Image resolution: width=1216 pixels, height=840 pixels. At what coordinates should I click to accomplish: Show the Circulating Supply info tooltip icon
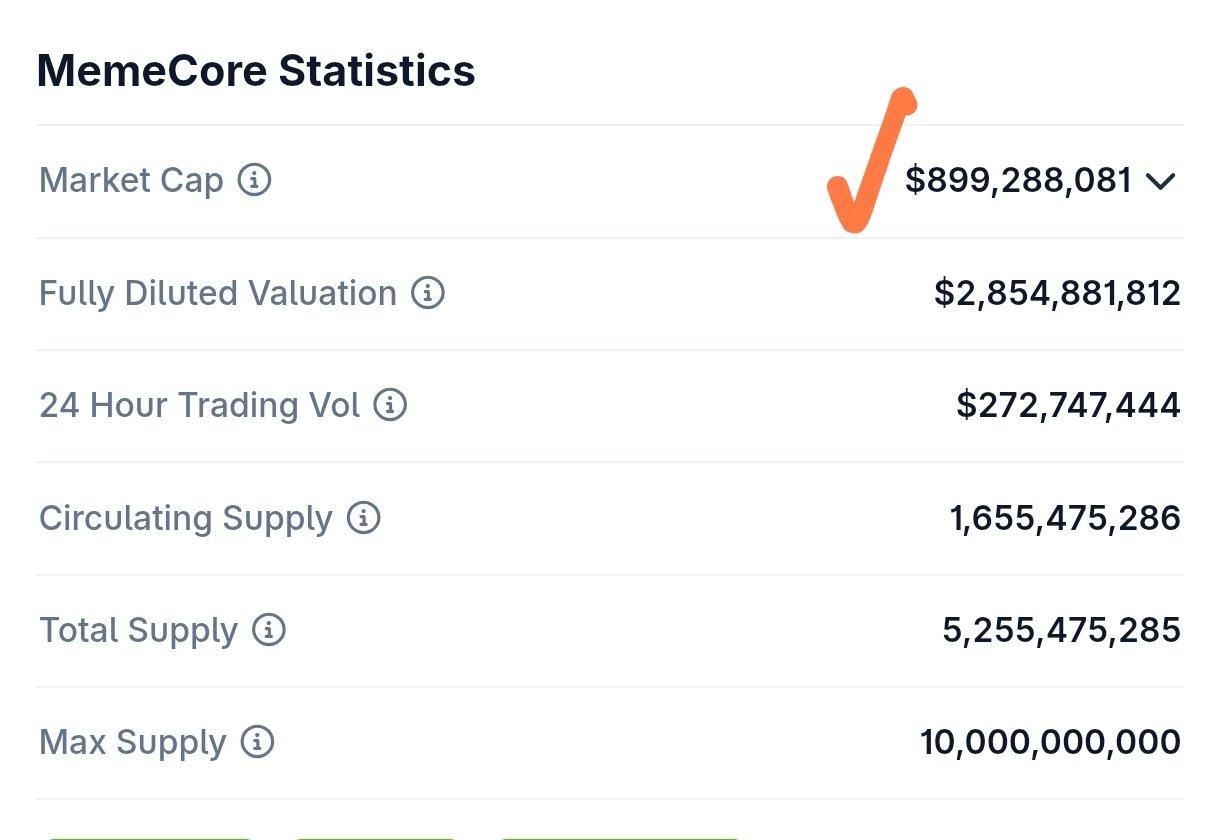pos(364,518)
